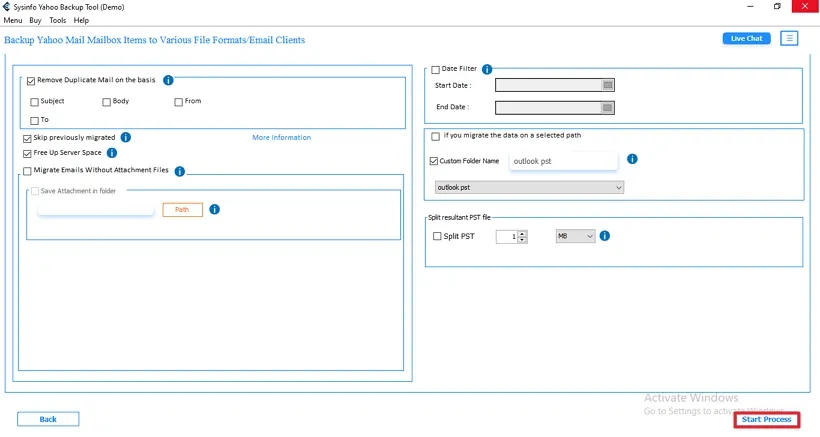This screenshot has height=437, width=820.
Task: Open End Date calendar picker icon
Action: pos(607,108)
